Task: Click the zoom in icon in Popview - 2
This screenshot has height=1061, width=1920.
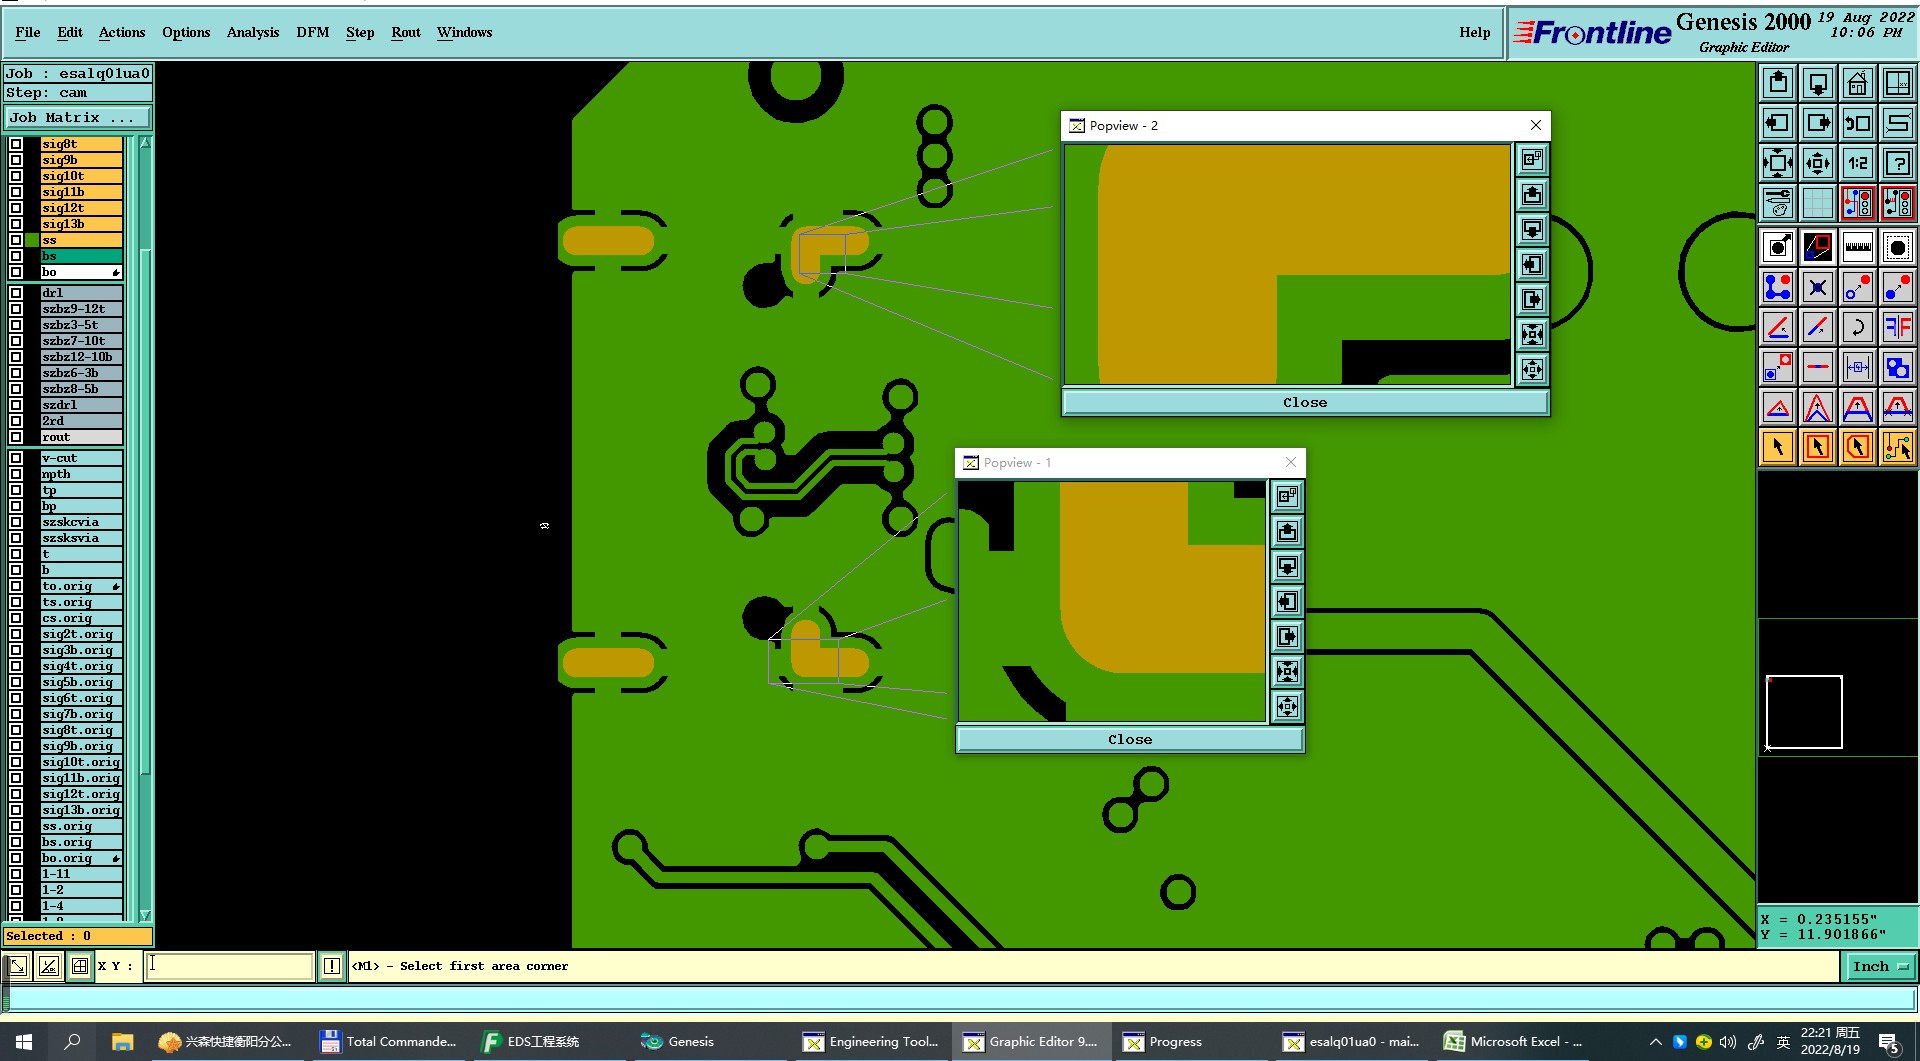Action: pyautogui.click(x=1532, y=334)
